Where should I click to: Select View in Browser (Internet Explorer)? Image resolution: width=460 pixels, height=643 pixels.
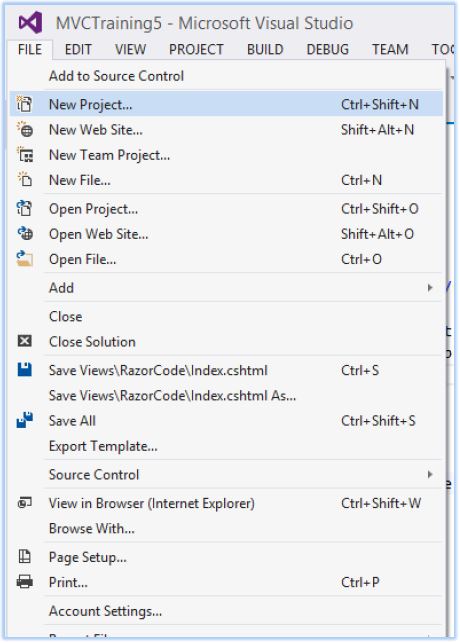[152, 503]
